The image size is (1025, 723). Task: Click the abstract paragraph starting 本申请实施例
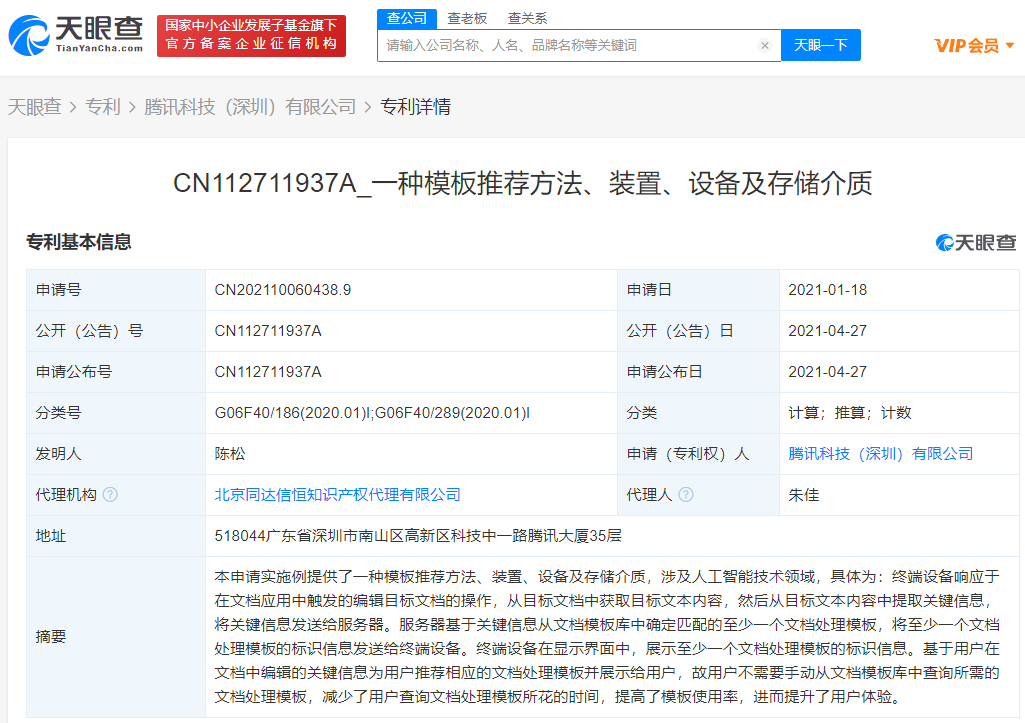click(607, 637)
